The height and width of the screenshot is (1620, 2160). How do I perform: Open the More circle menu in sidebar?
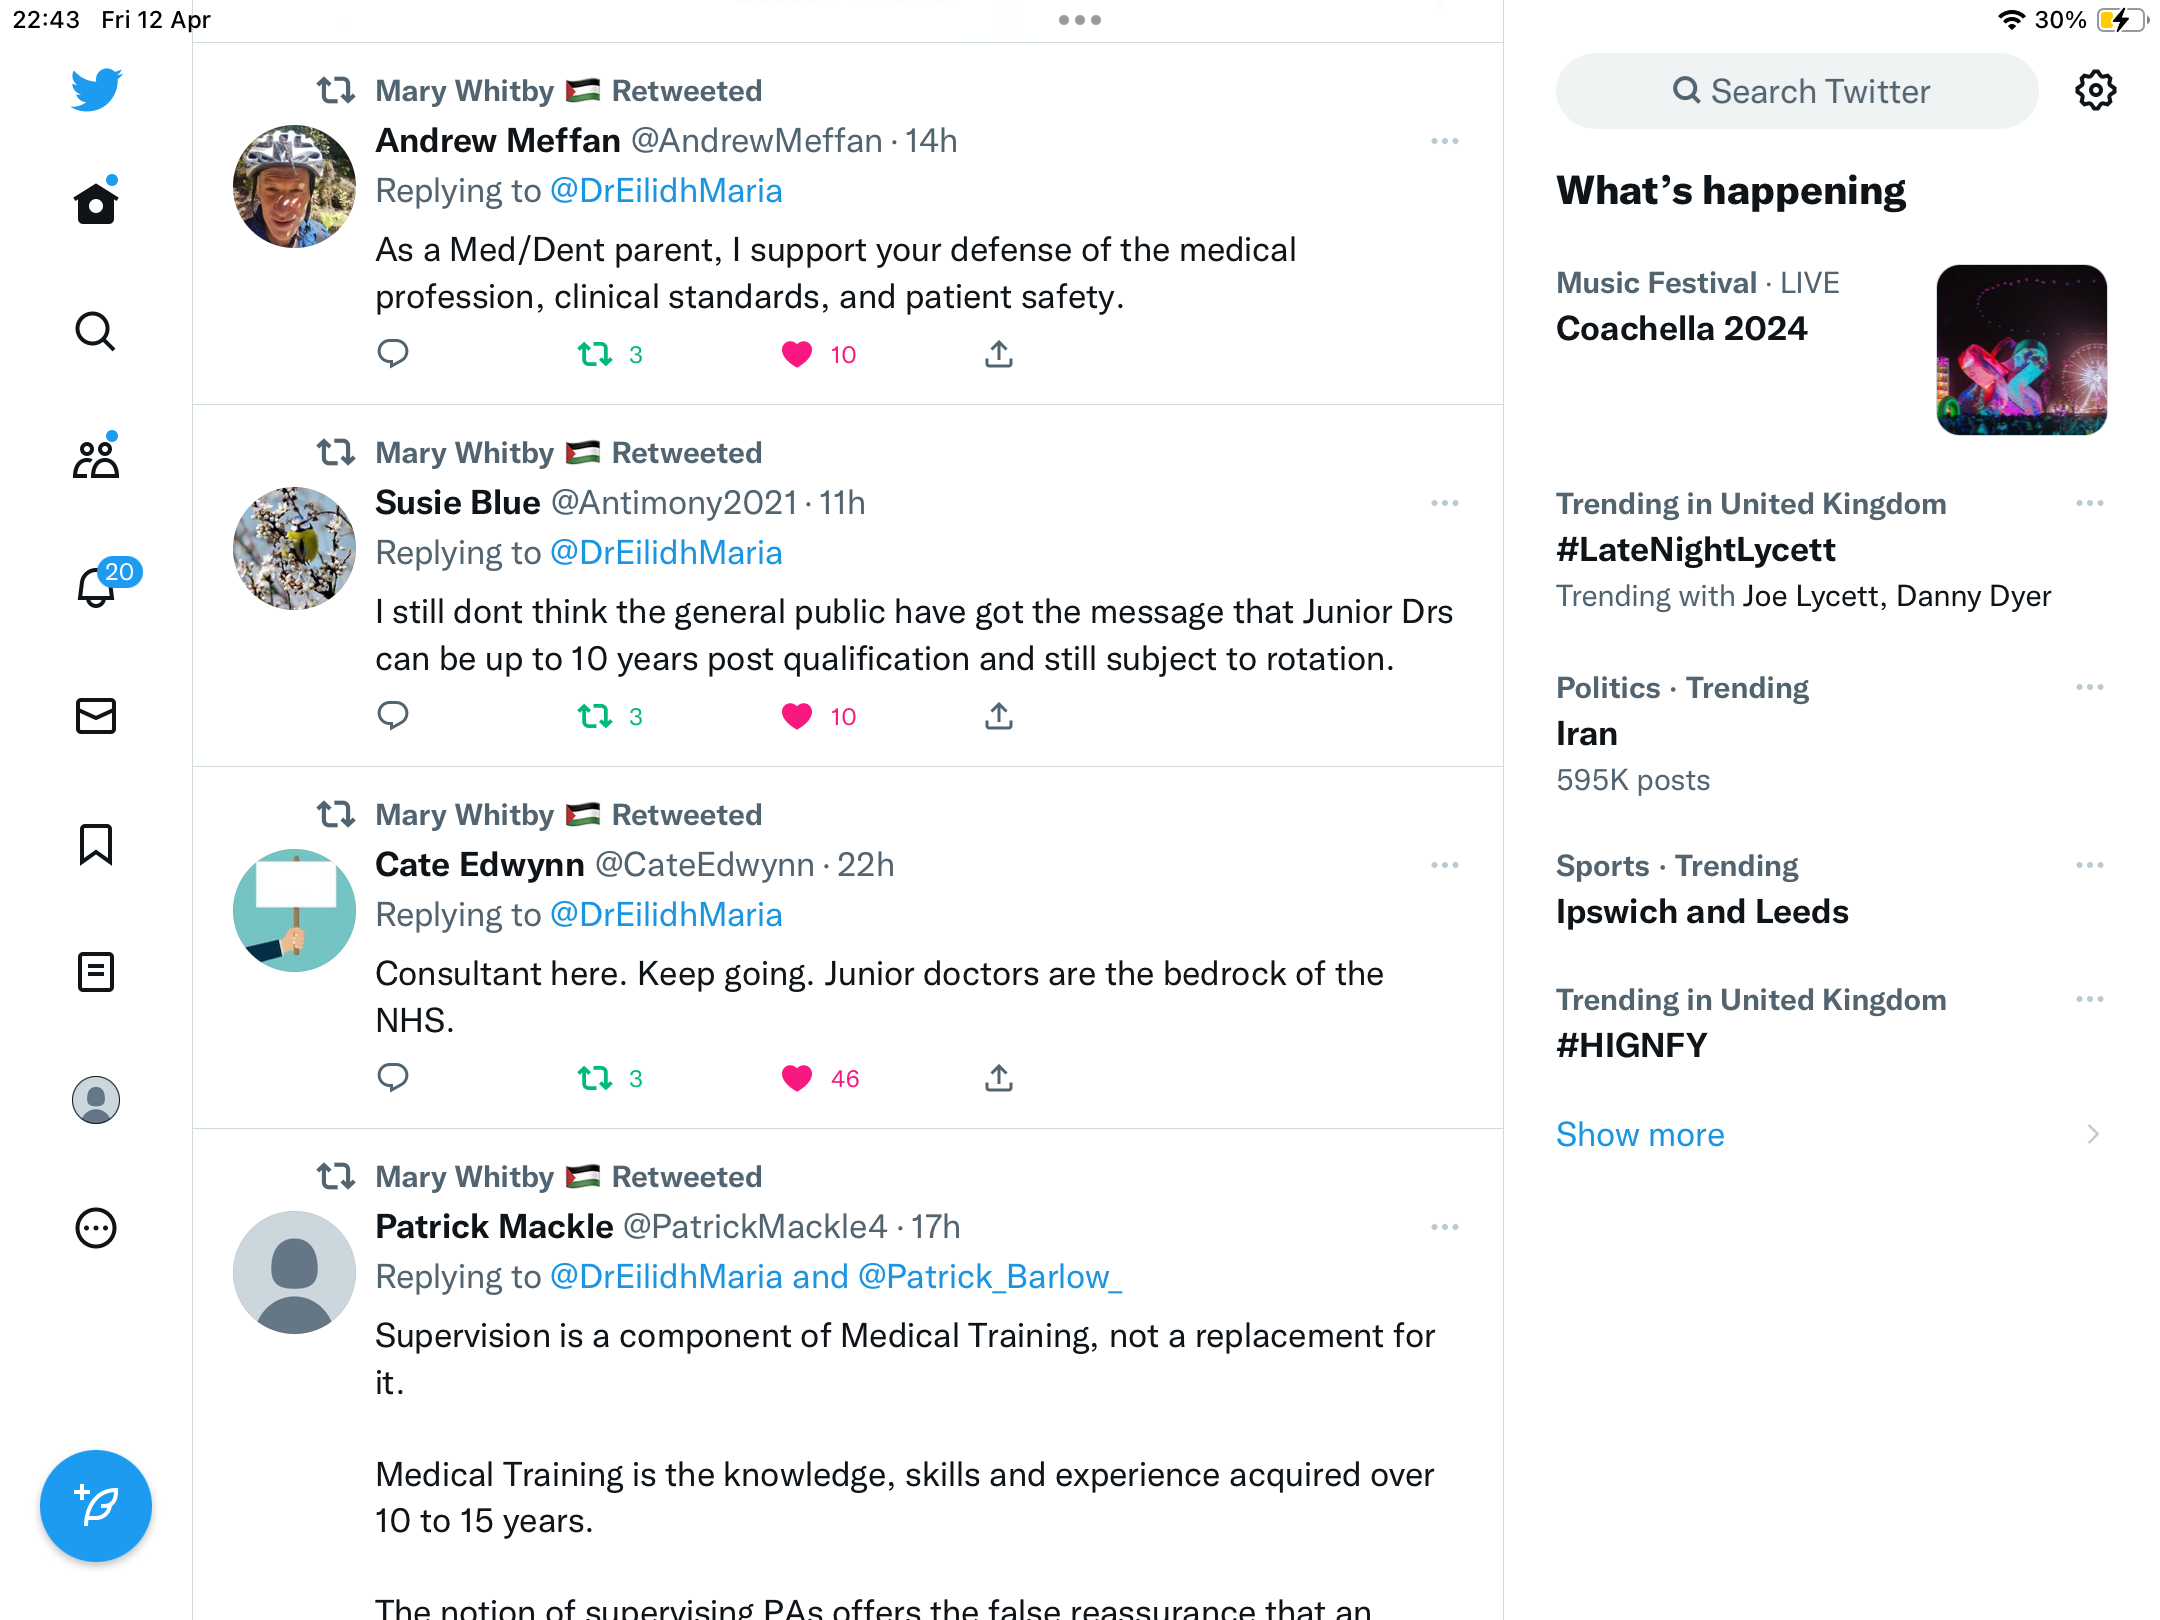pos(96,1228)
